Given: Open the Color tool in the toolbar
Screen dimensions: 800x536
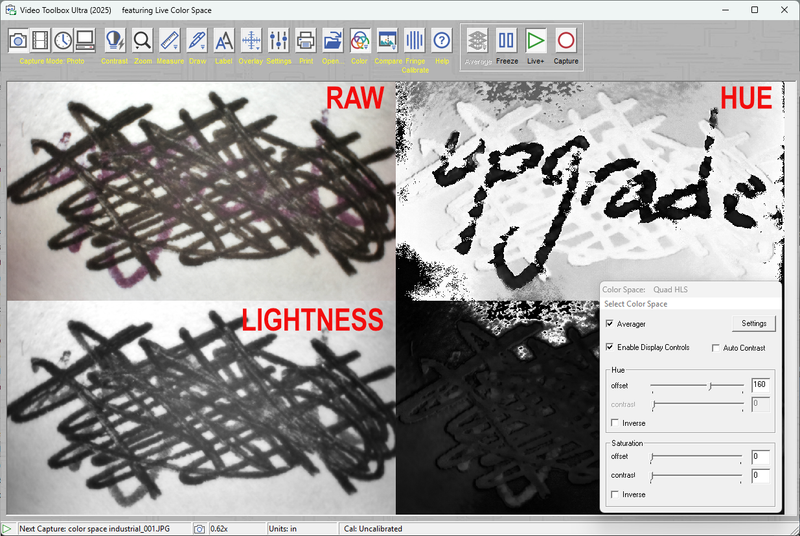Looking at the screenshot, I should click(x=360, y=41).
